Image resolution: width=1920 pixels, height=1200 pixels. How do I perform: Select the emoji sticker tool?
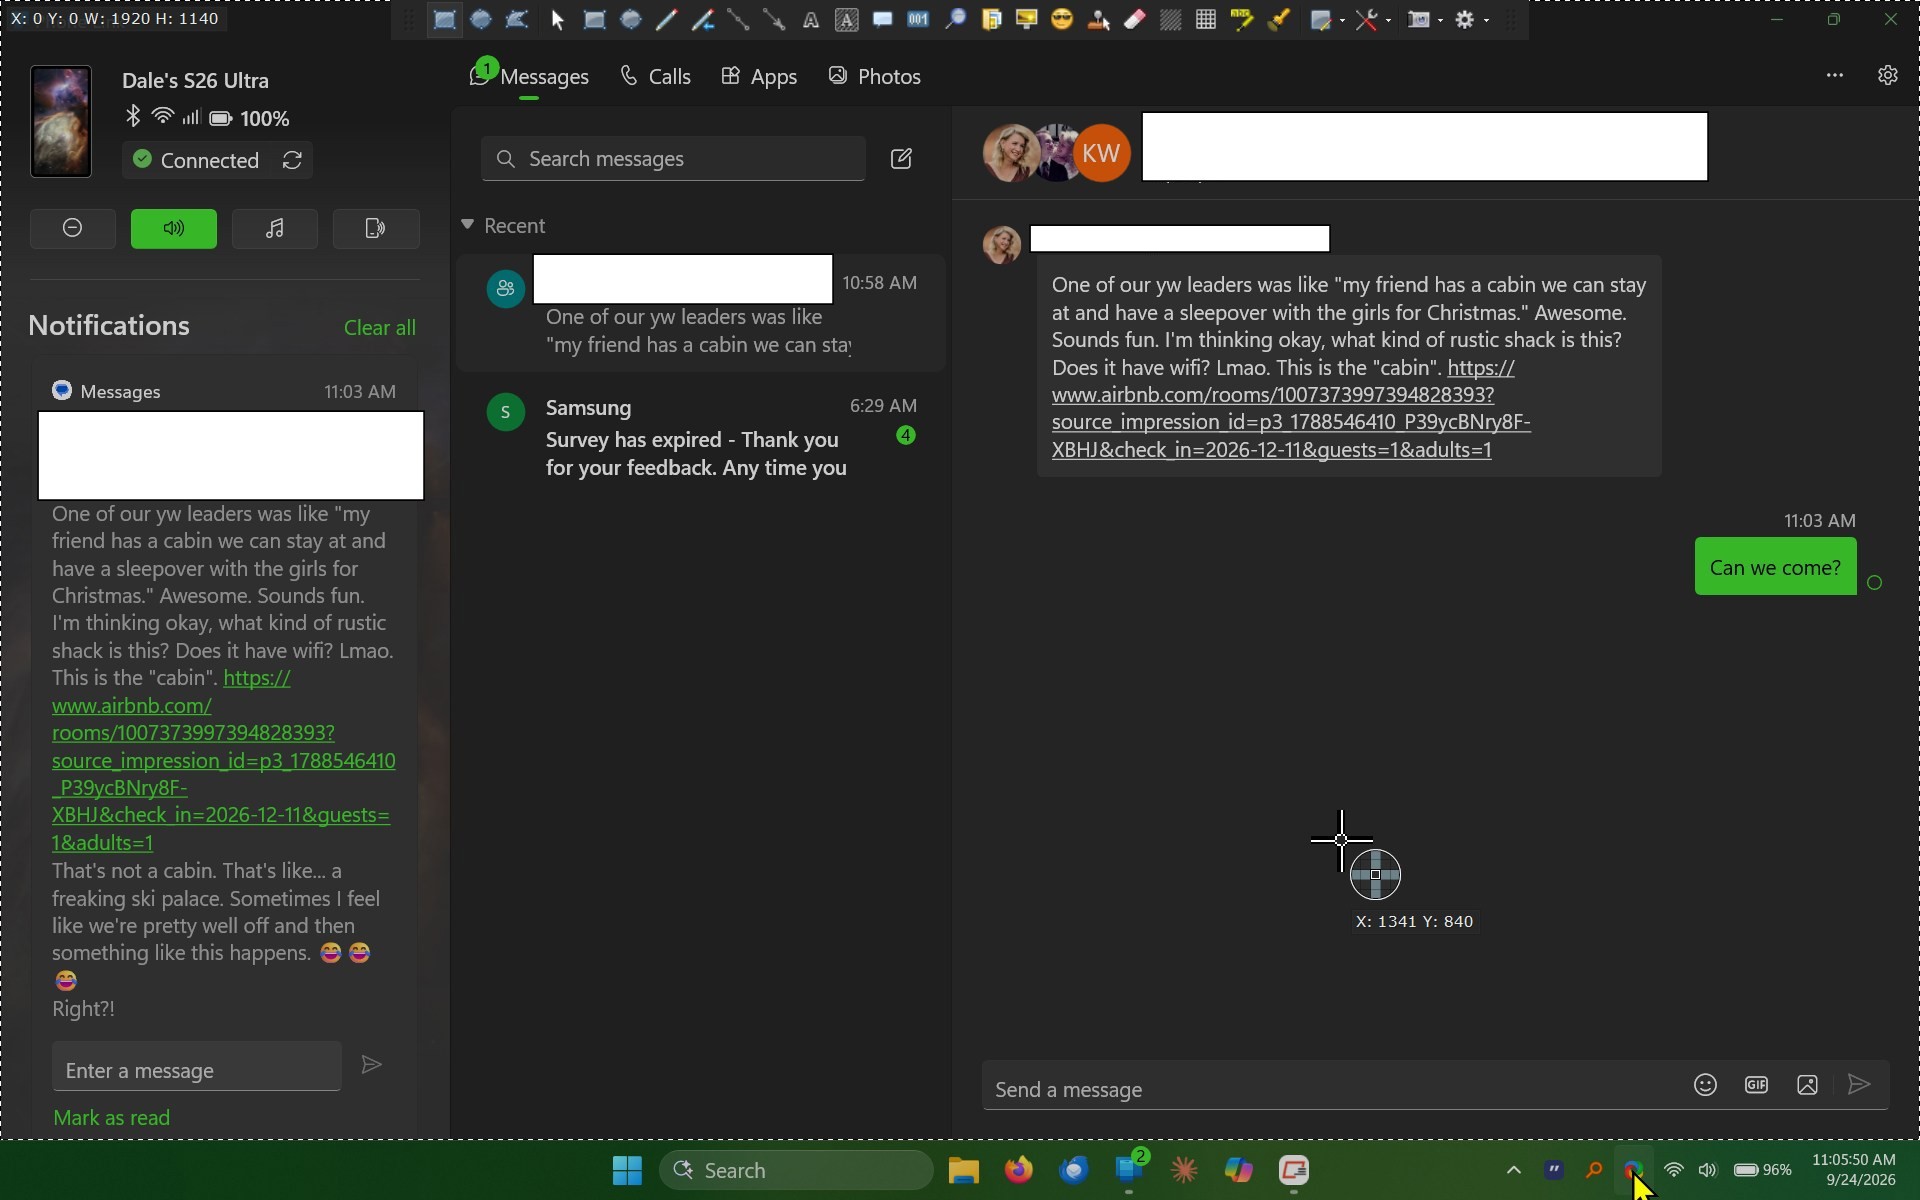(x=1062, y=19)
